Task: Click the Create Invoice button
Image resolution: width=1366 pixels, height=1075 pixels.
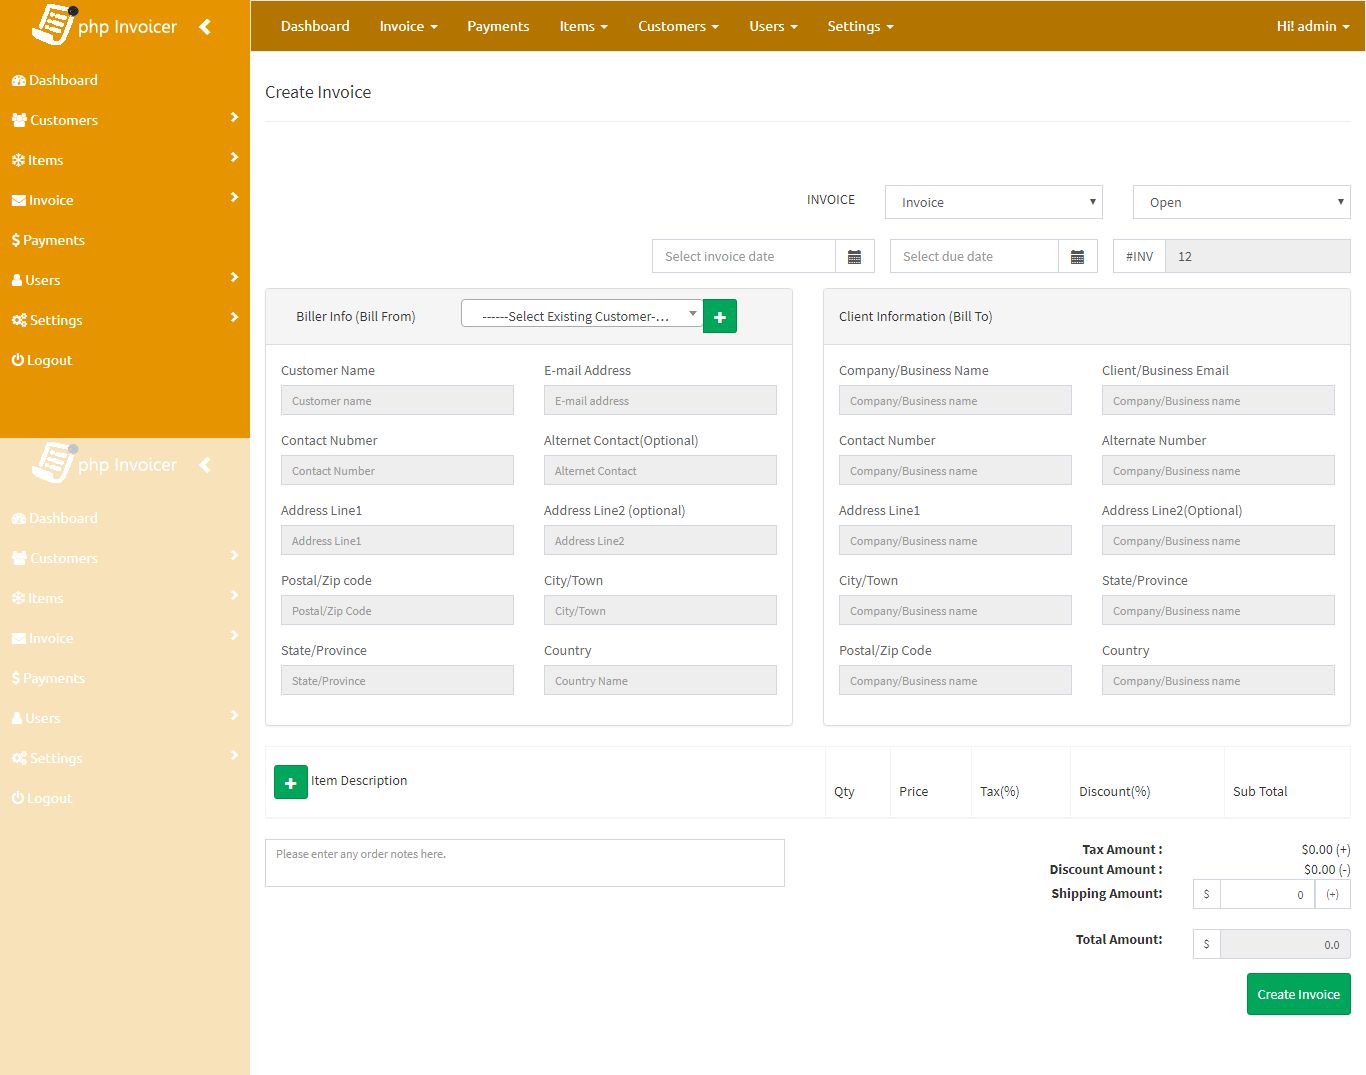Action: click(x=1298, y=994)
